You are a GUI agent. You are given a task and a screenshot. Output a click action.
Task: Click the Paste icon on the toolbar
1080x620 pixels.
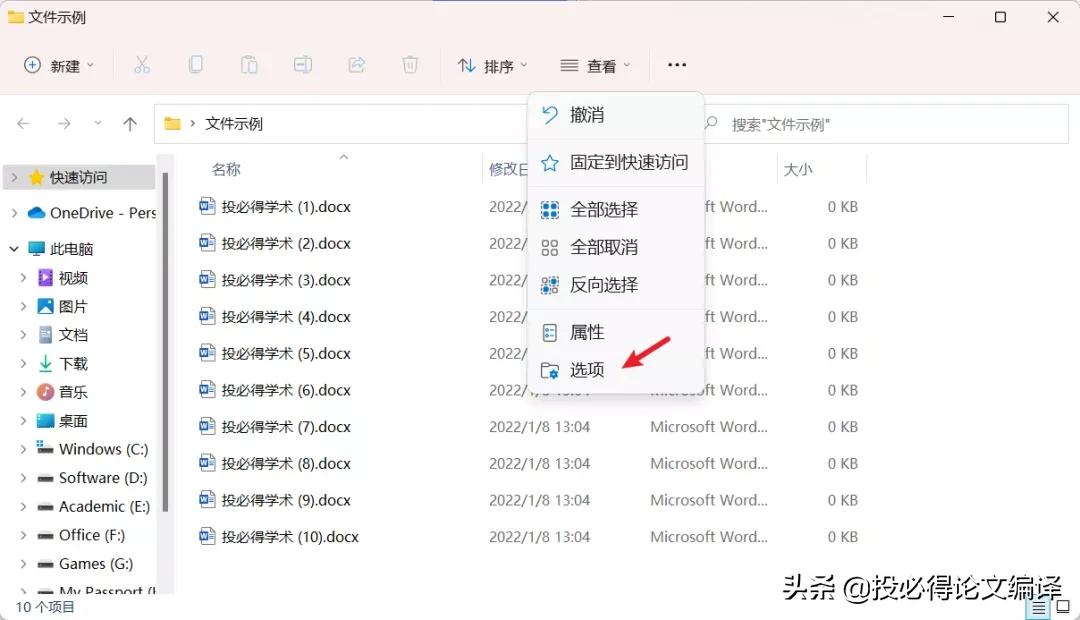[249, 64]
